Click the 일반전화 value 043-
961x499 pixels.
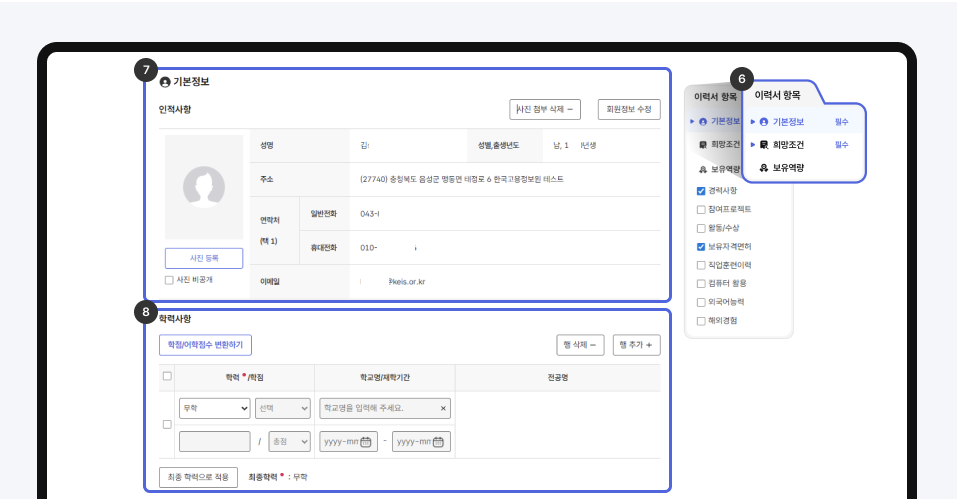pyautogui.click(x=370, y=214)
